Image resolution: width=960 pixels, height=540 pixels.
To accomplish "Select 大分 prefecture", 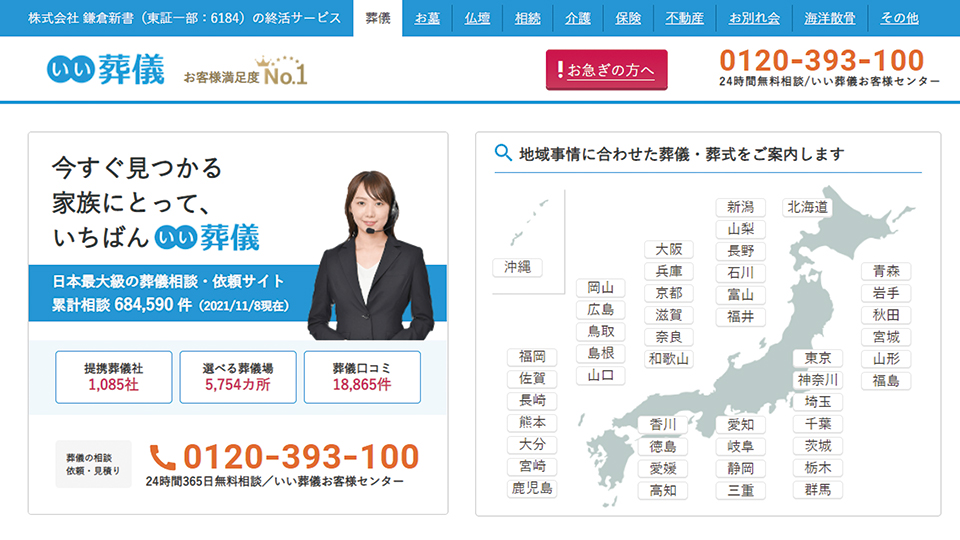I will (x=532, y=444).
